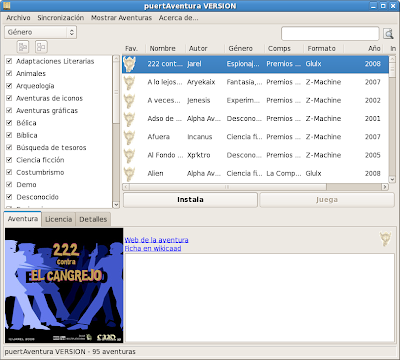Open the Web de la aventura link
400x360 pixels.
(x=156, y=240)
